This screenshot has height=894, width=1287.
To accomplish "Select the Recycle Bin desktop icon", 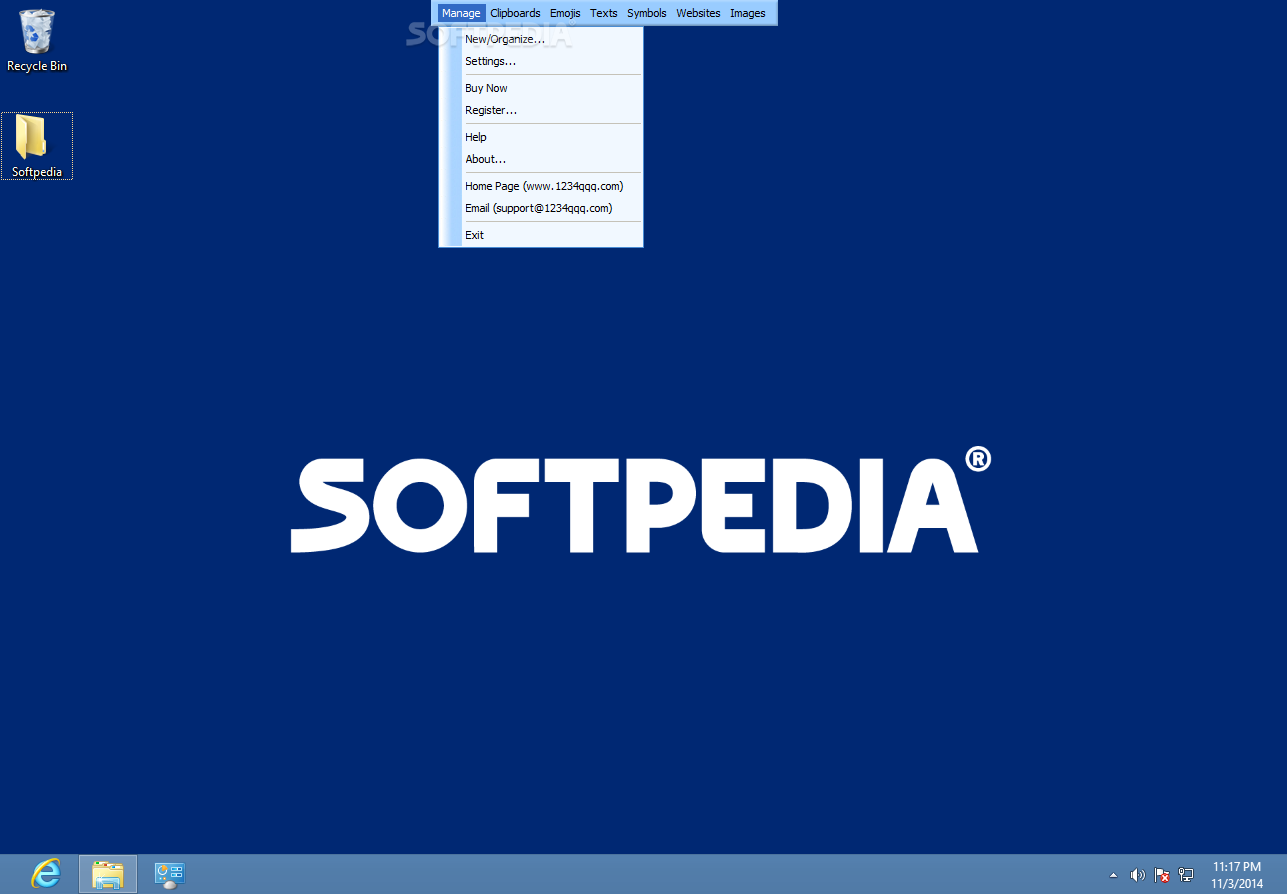I will click(x=37, y=40).
